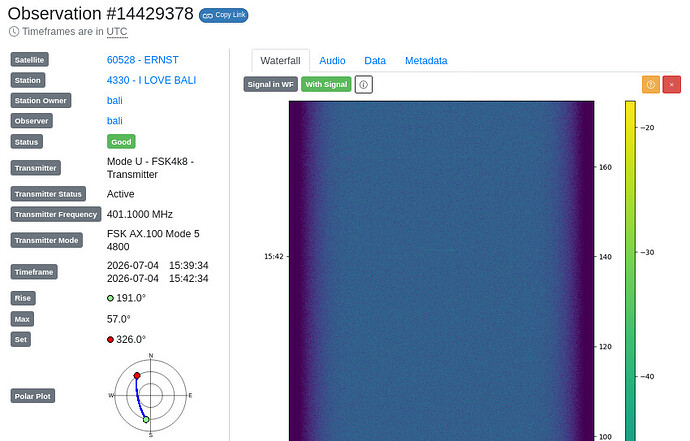Click the Observer bali link
The width and height of the screenshot is (690, 441).
click(x=114, y=121)
